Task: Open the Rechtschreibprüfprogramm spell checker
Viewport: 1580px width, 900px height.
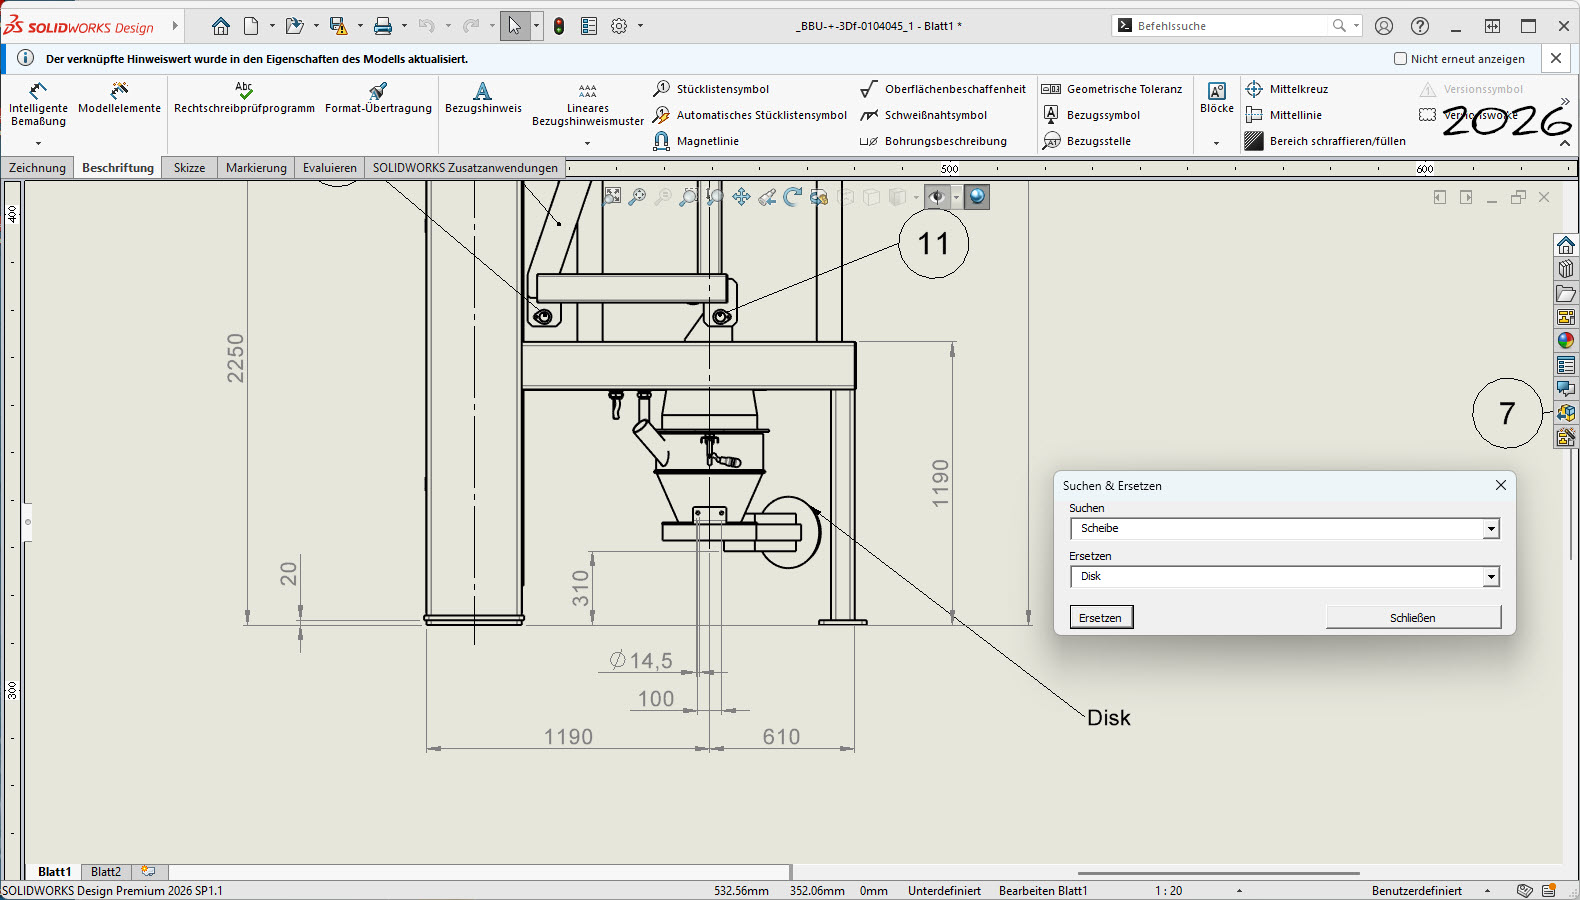Action: 244,98
